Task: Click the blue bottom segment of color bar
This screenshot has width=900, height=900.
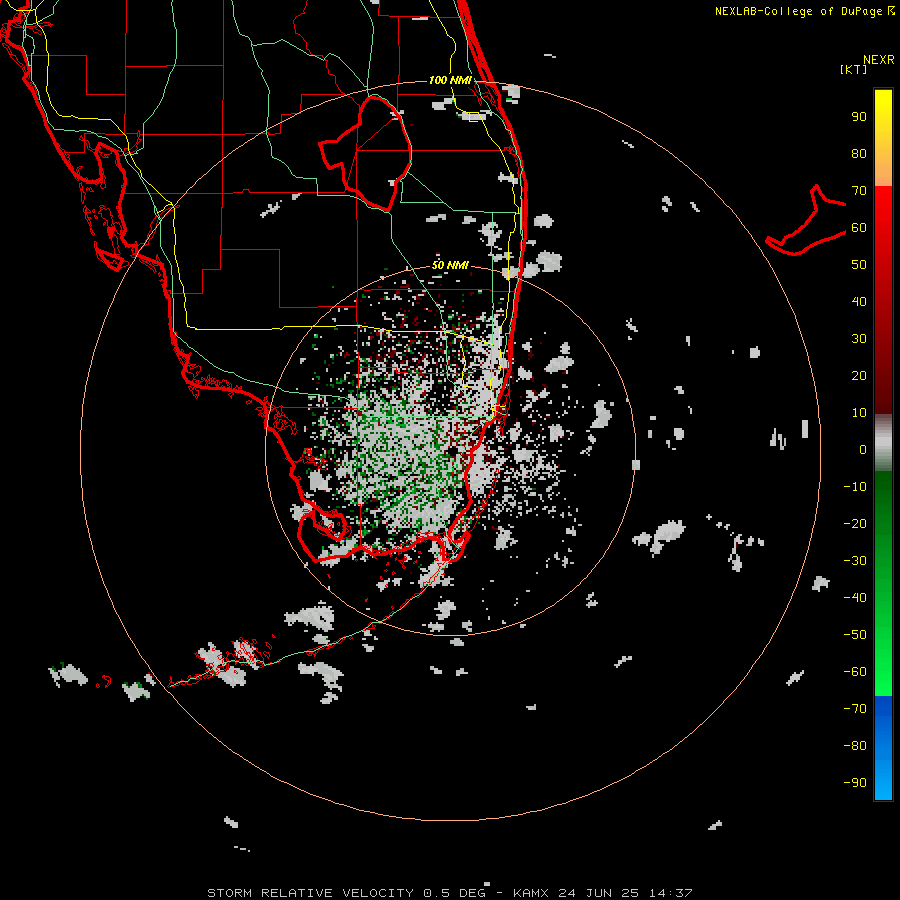Action: [883, 748]
